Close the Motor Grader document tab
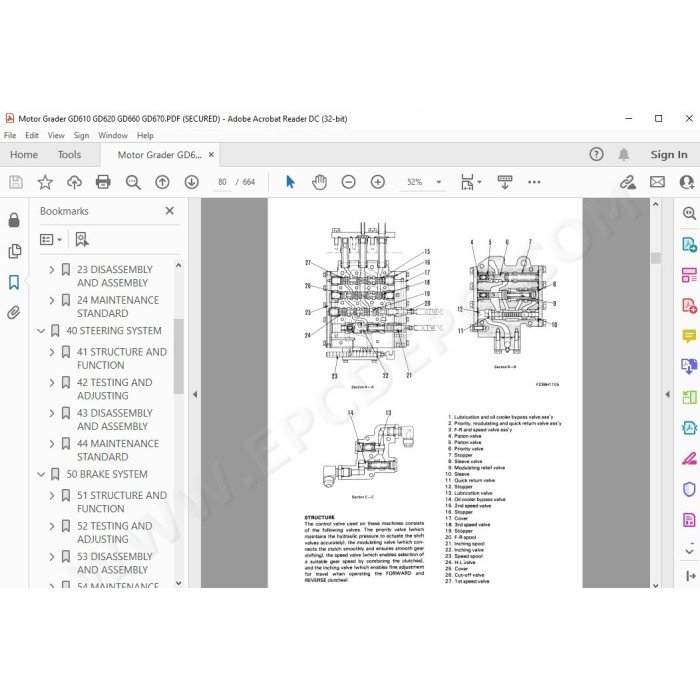Image resolution: width=700 pixels, height=700 pixels. [211, 154]
